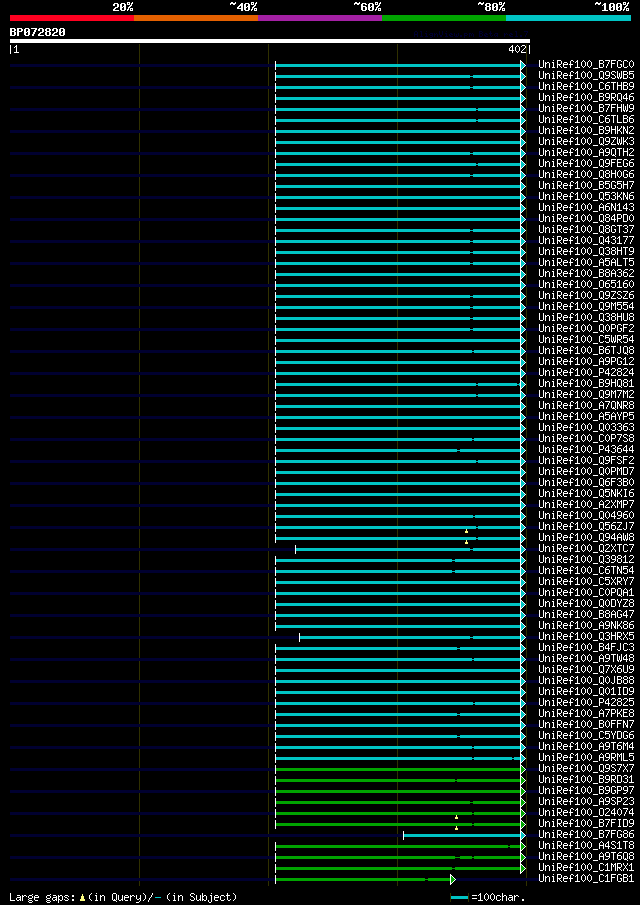The image size is (640, 905).
Task: Click the green arrowhead ending the UniRef100_C1FGB1 alignment
Action: [453, 879]
